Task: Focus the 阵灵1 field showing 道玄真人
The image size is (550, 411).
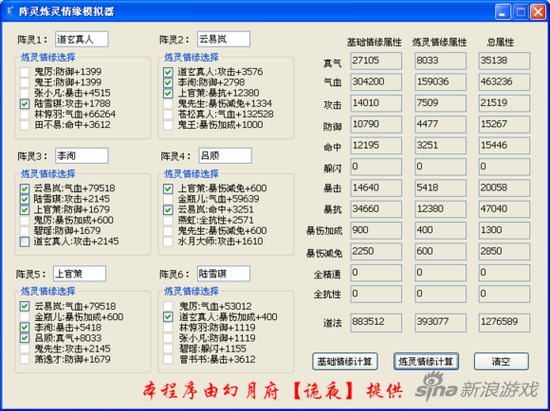Action: pyautogui.click(x=82, y=39)
